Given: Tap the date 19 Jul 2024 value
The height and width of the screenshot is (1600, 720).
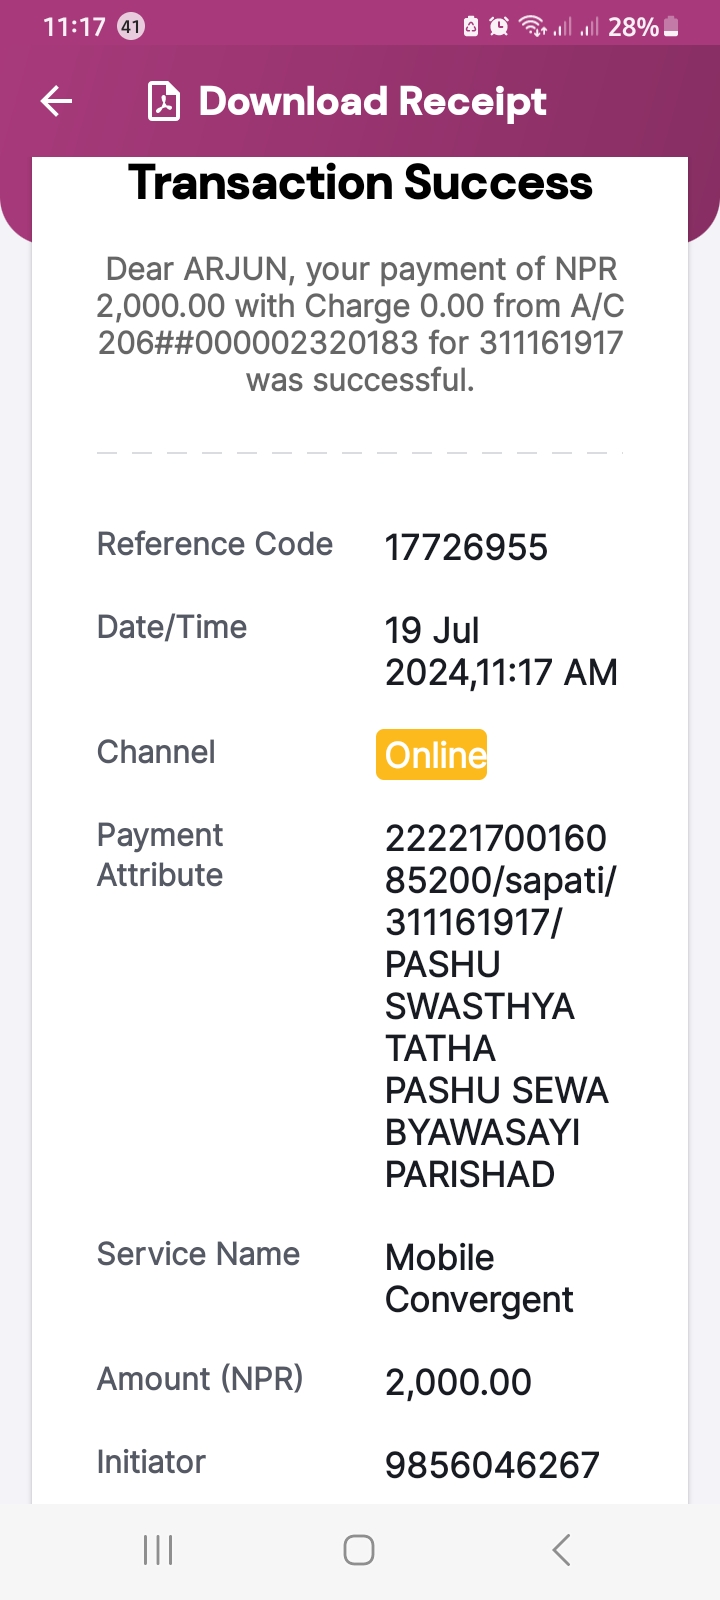Looking at the screenshot, I should [501, 651].
